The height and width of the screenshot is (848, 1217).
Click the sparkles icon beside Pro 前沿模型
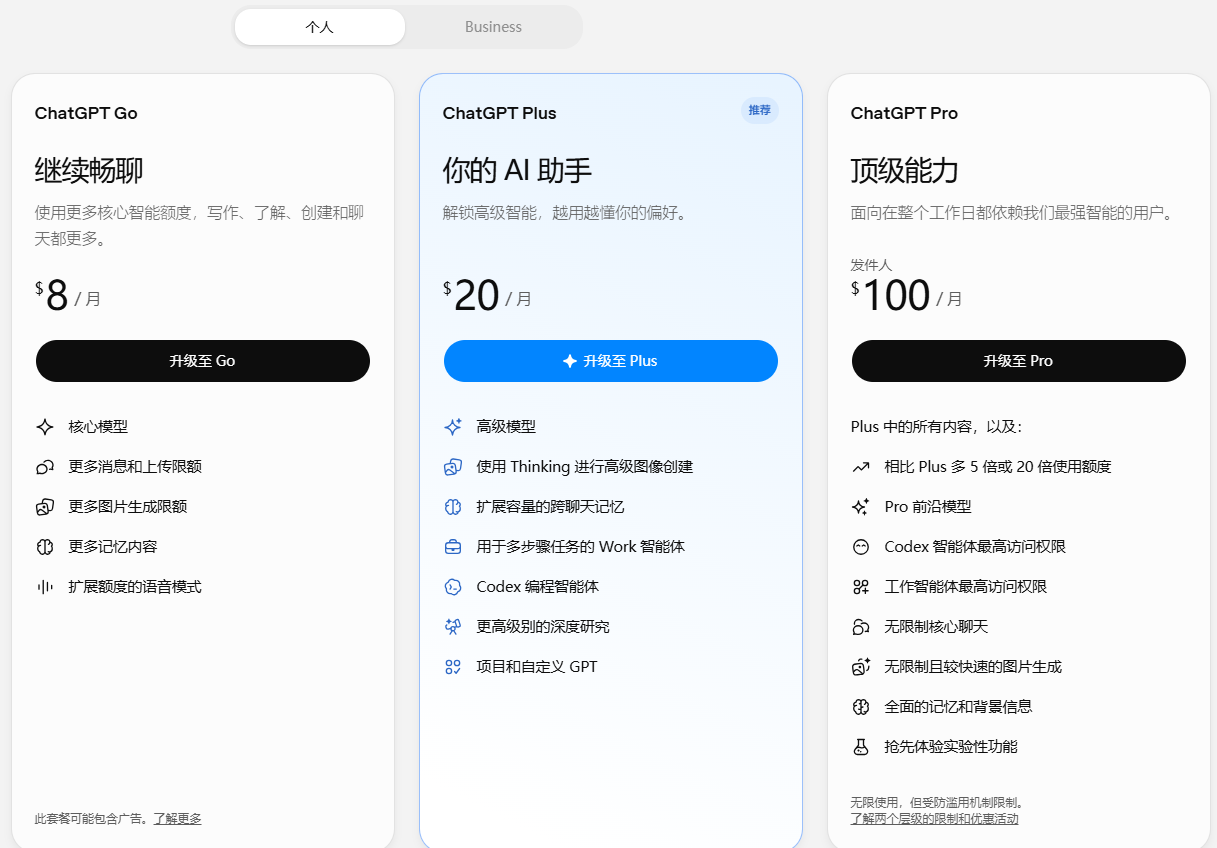(x=861, y=507)
